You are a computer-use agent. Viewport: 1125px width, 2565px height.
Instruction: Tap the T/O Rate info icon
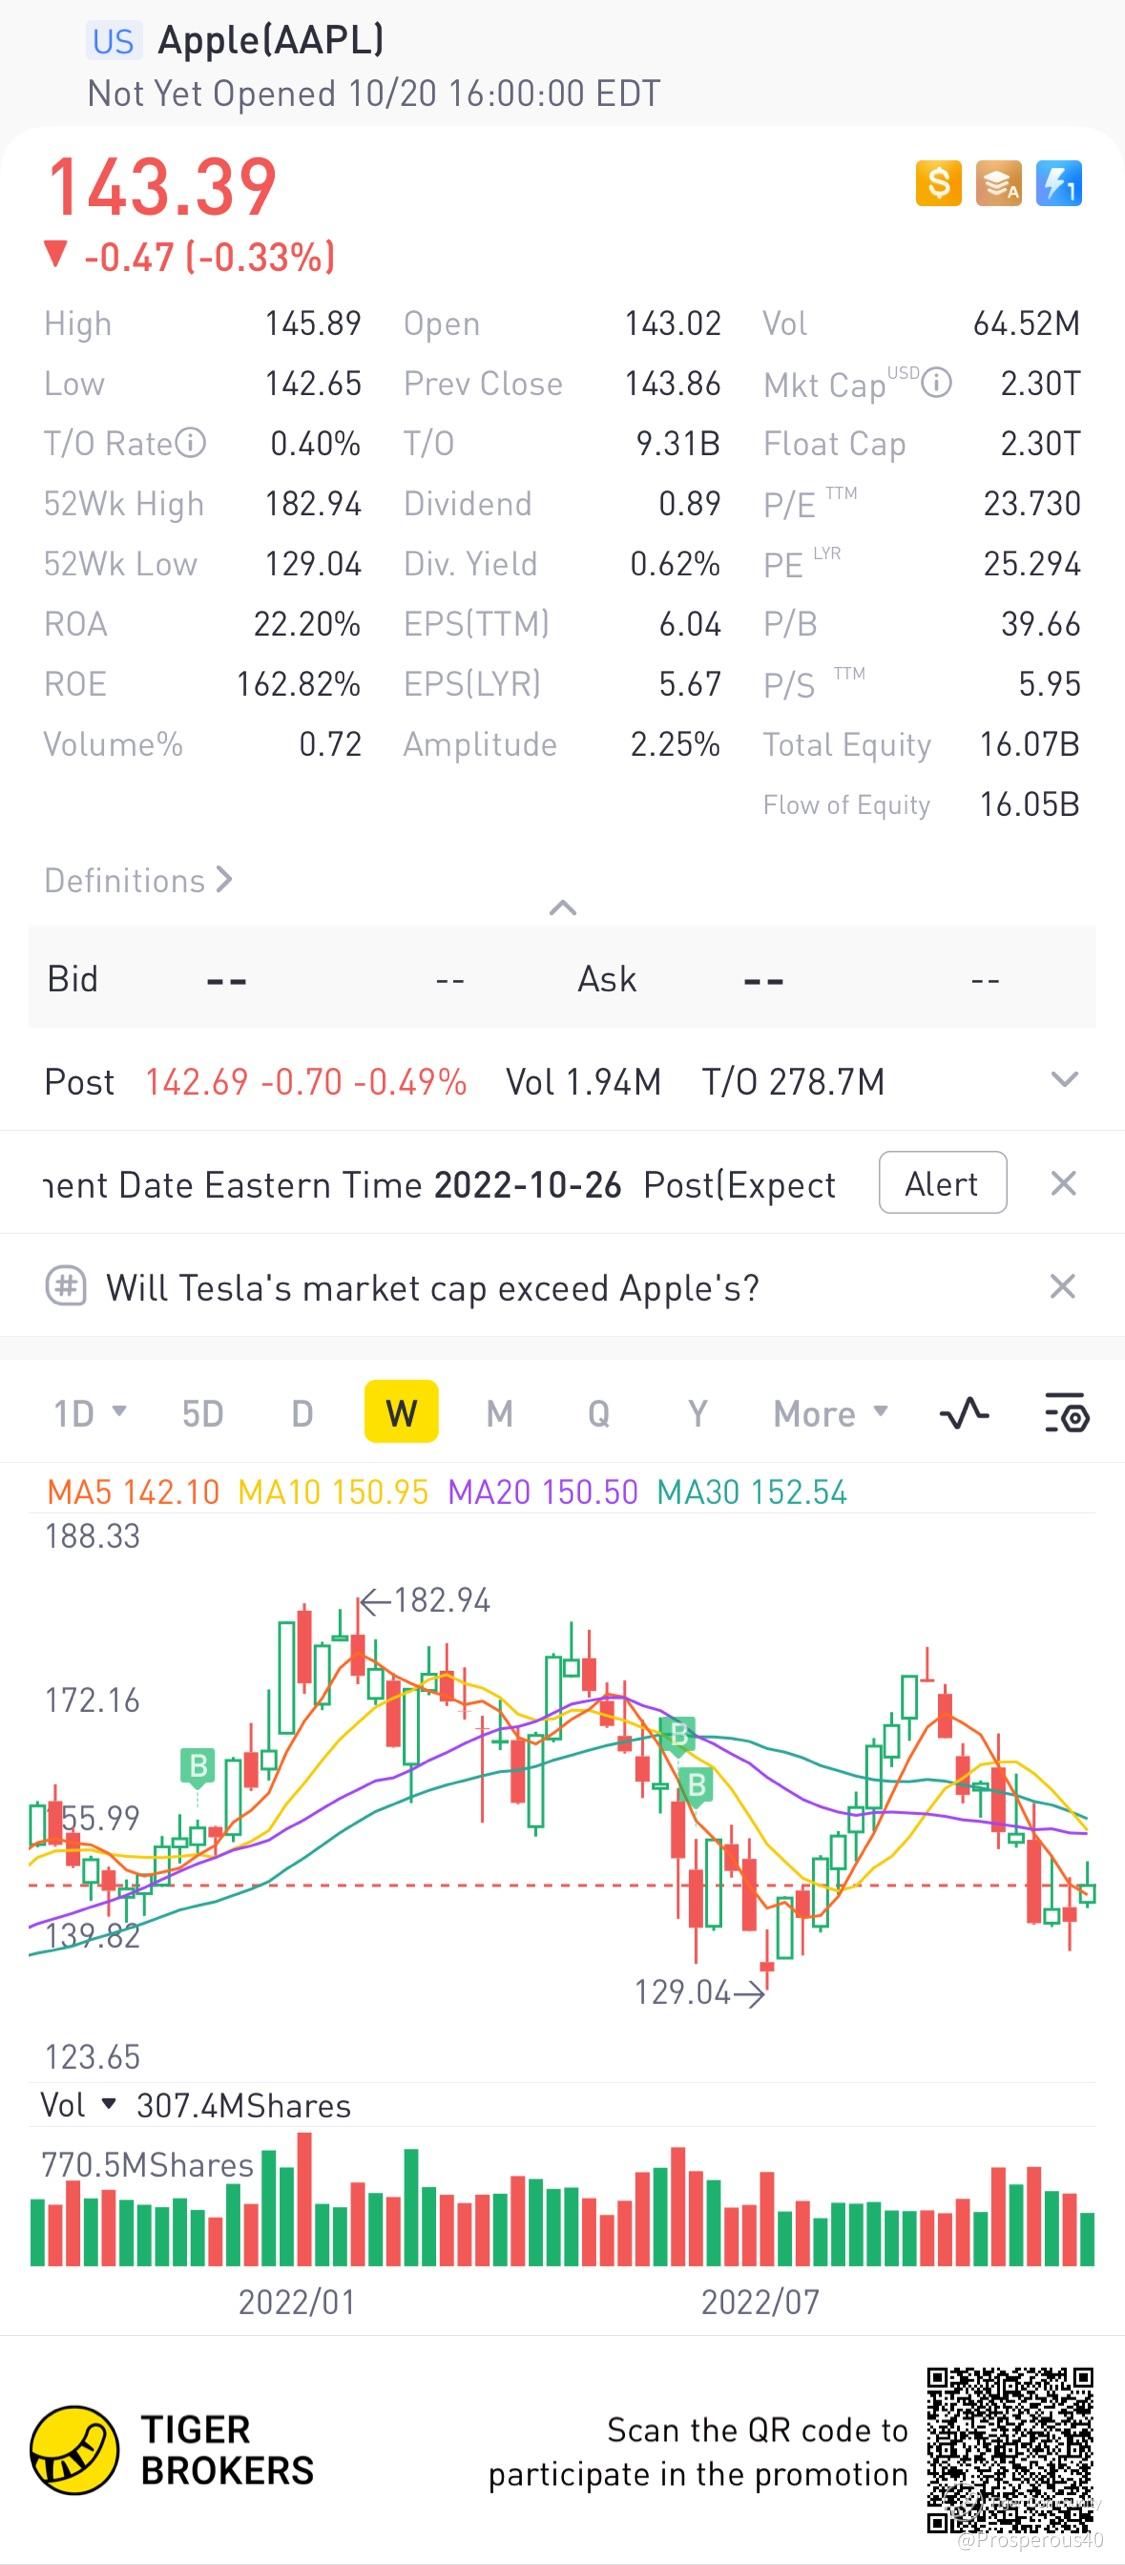click(190, 443)
